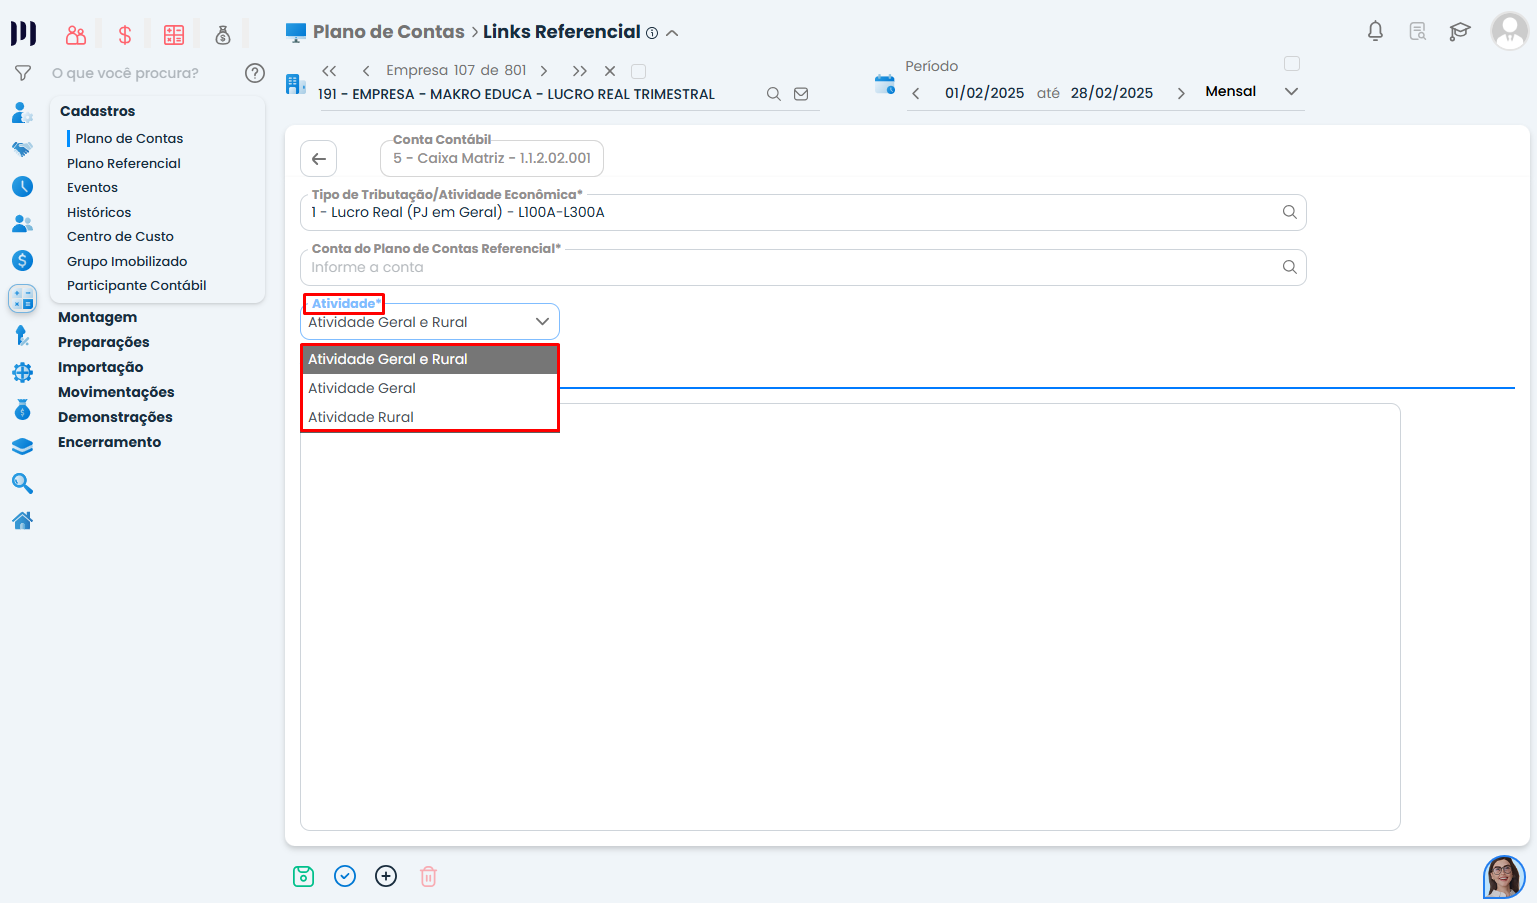Choose Atividade Rural option
This screenshot has width=1537, height=903.
coord(430,417)
